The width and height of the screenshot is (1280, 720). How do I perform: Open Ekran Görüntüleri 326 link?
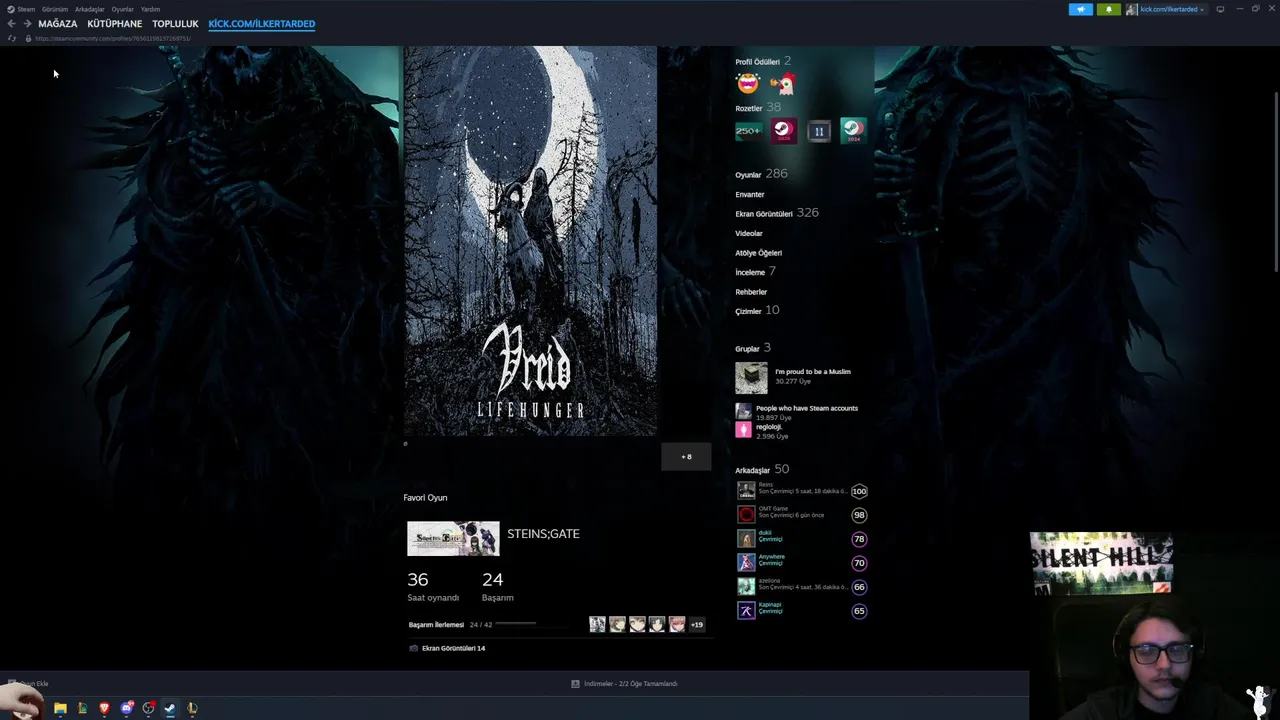pyautogui.click(x=777, y=213)
